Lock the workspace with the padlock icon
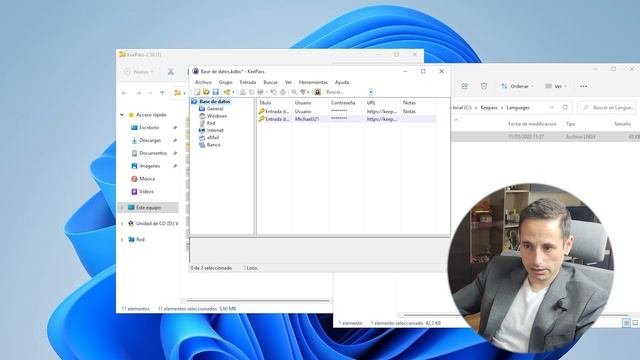This screenshot has height=360, width=640. (x=318, y=92)
